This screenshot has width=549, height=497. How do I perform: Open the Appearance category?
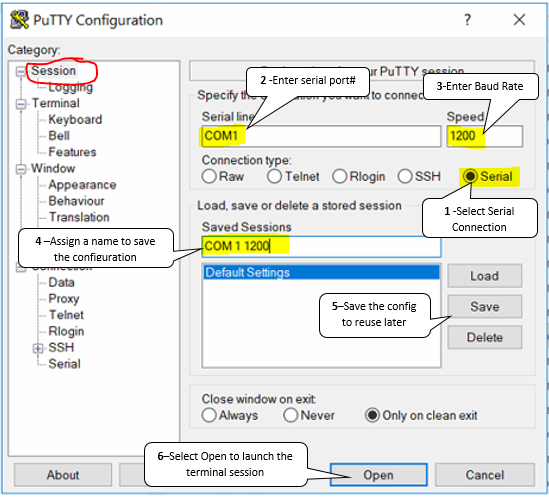(x=82, y=185)
